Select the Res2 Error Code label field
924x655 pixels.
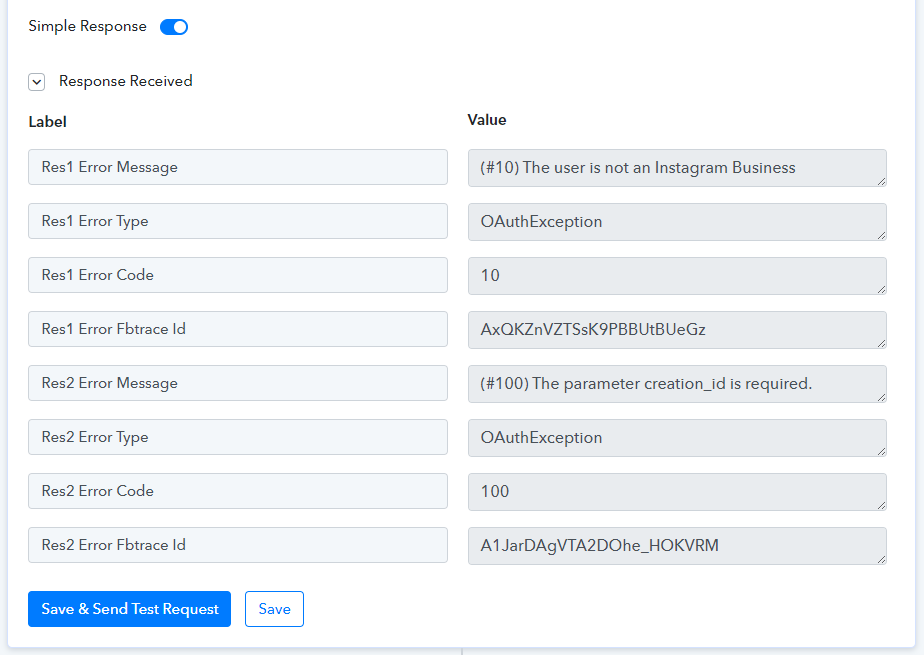(238, 491)
